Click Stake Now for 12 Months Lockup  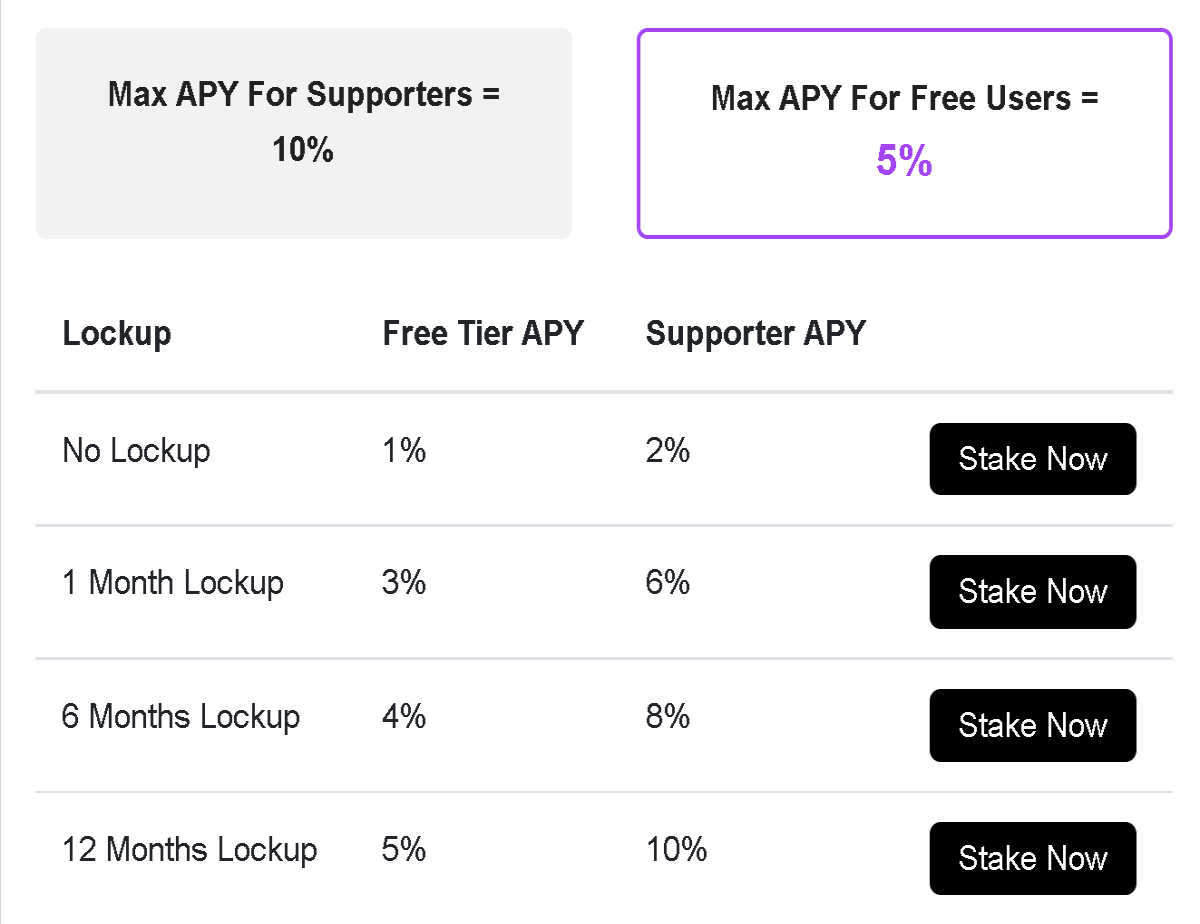(1033, 858)
